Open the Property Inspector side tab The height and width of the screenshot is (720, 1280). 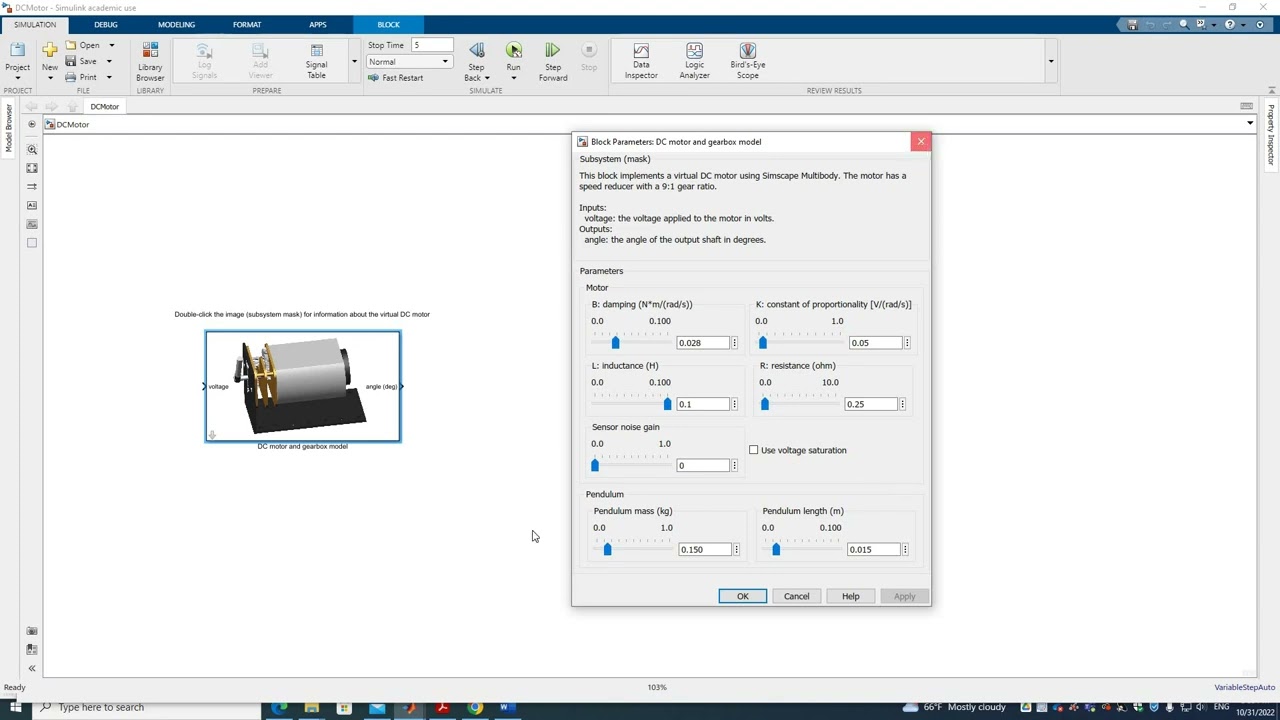point(1271,135)
